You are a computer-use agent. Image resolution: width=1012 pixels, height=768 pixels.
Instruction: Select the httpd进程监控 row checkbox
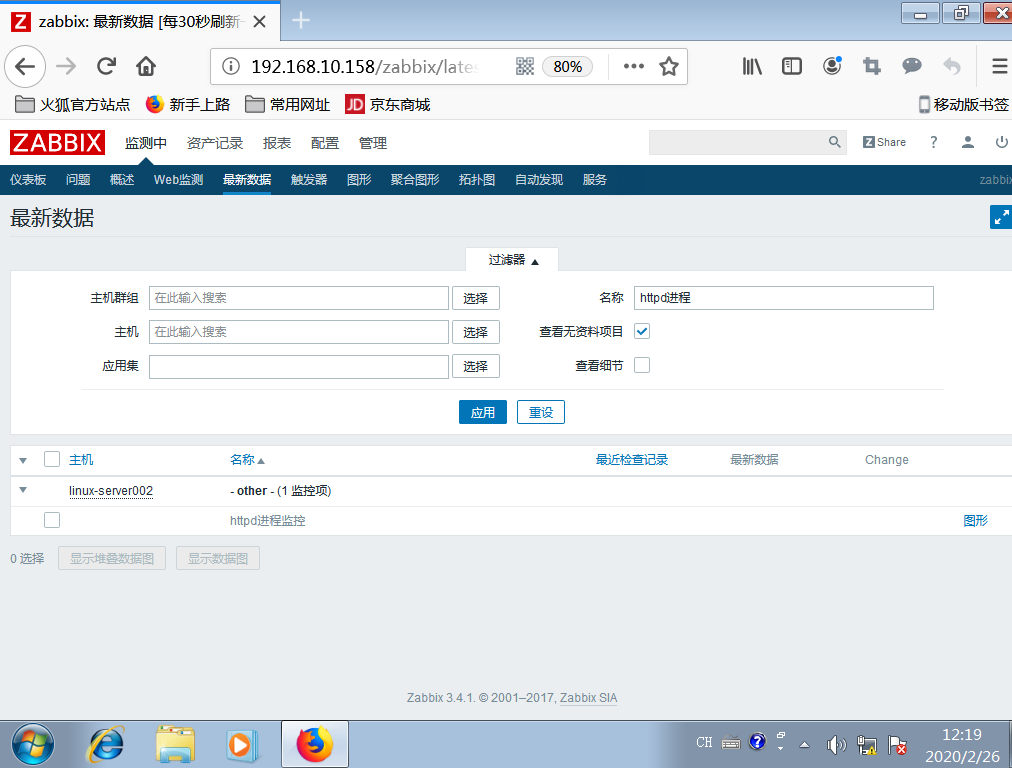pos(52,520)
